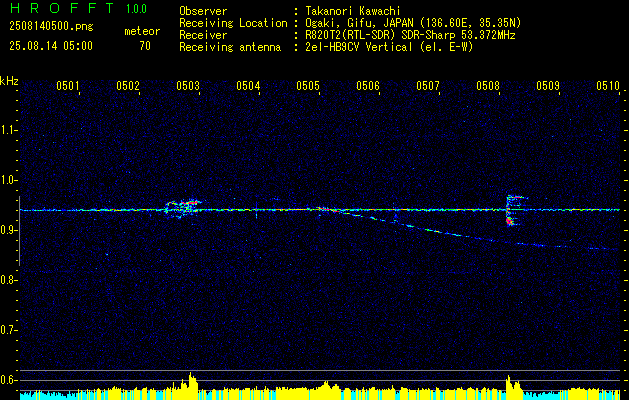Click the Receiving antenna label
The height and width of the screenshot is (400, 629).
(x=230, y=47)
